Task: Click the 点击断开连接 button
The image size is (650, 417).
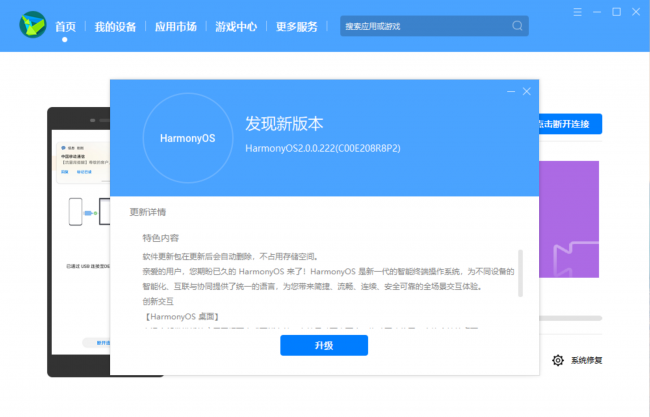Action: point(570,124)
